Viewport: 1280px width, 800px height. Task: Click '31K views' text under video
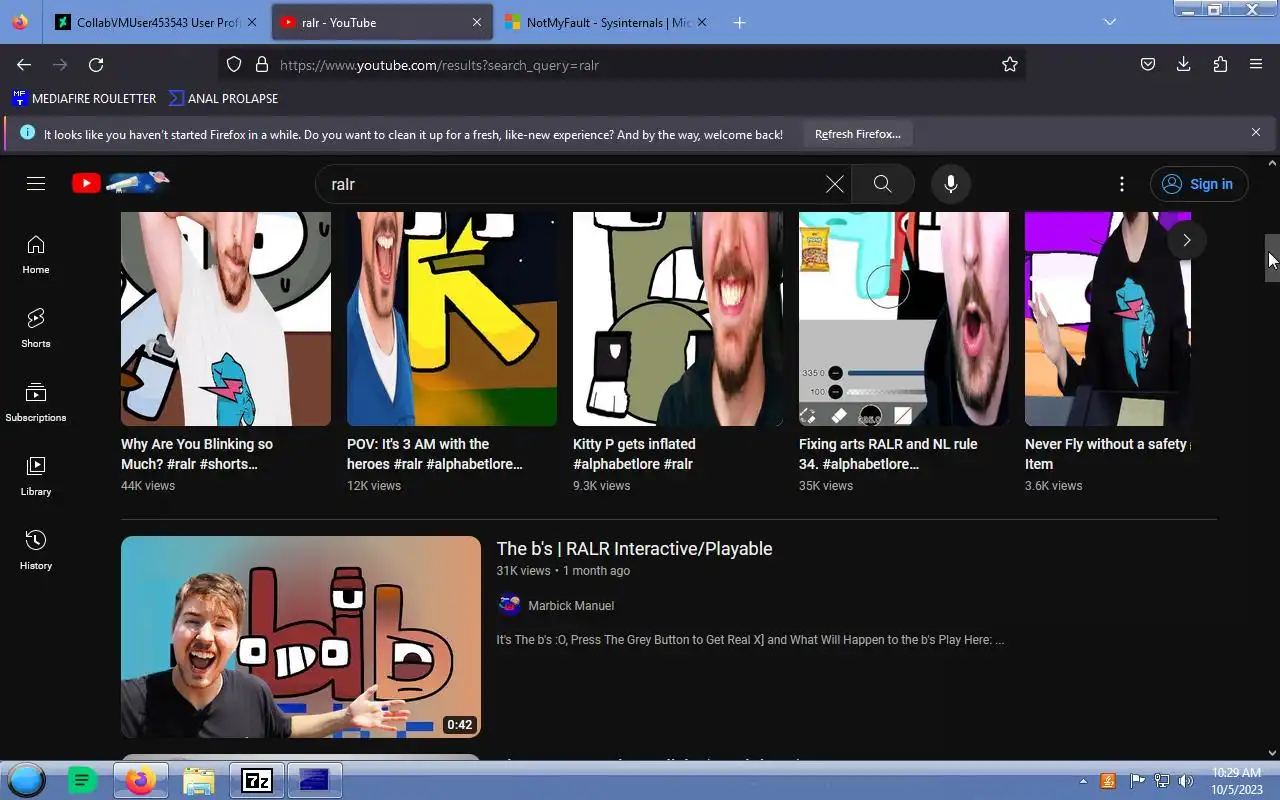click(524, 571)
